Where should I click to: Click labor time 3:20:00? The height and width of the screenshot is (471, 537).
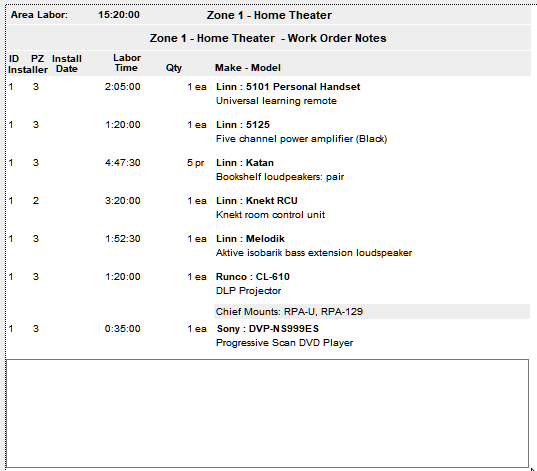tap(123, 201)
